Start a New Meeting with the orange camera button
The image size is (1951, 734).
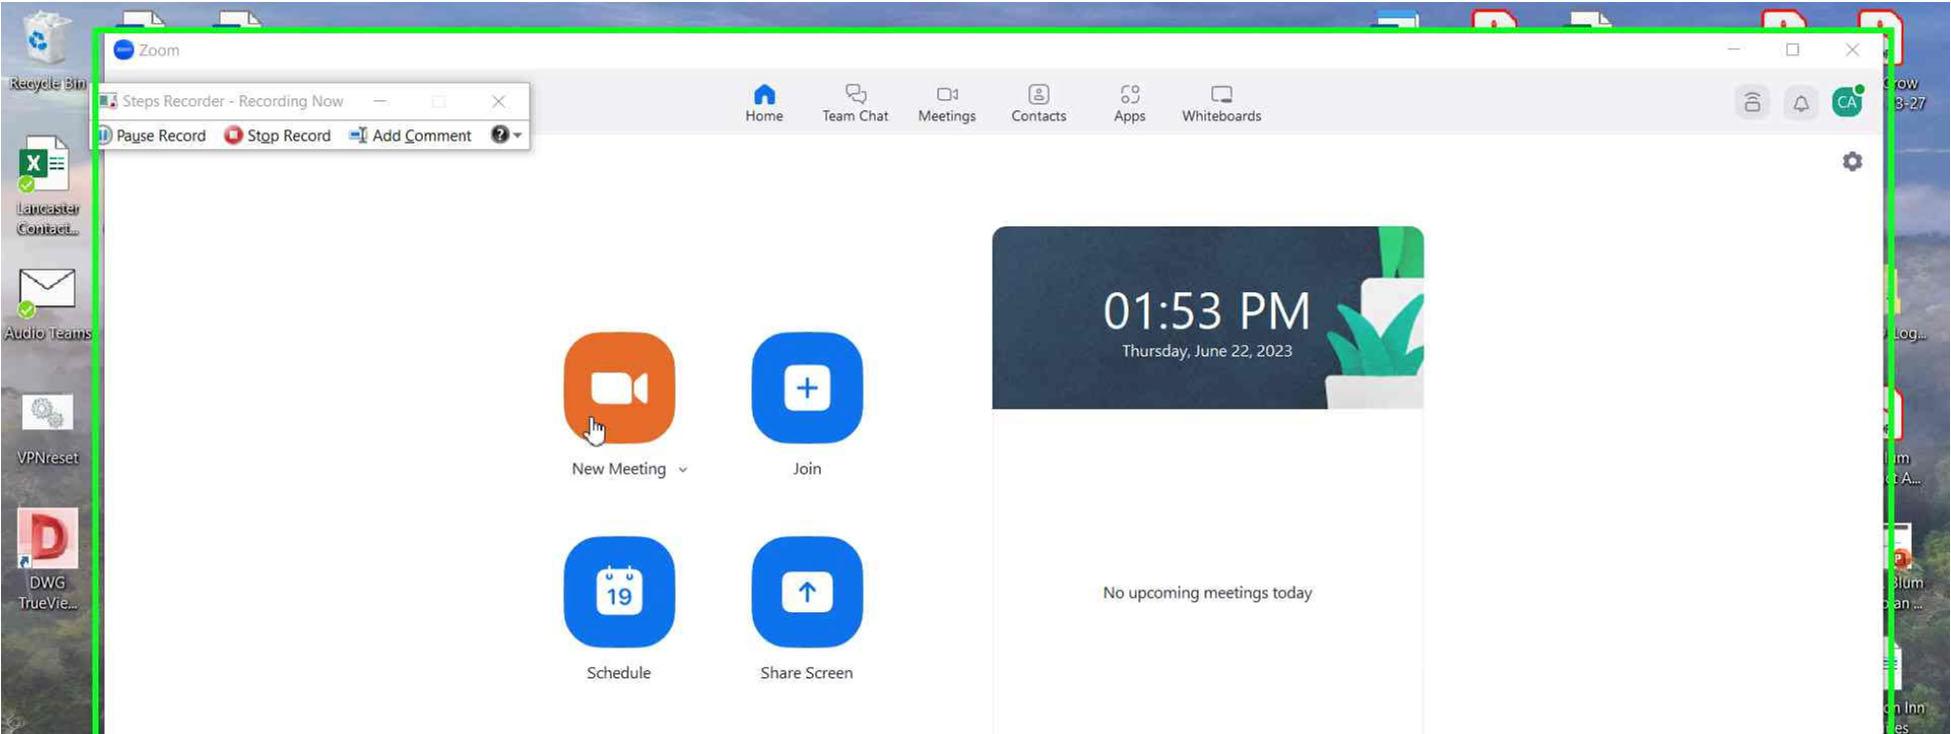point(619,388)
